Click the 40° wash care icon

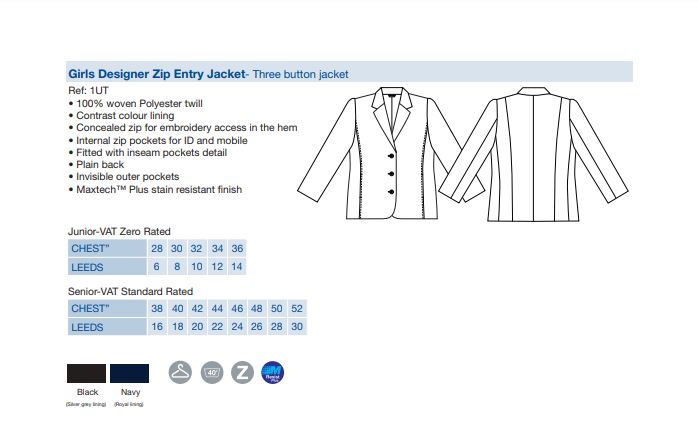(212, 372)
